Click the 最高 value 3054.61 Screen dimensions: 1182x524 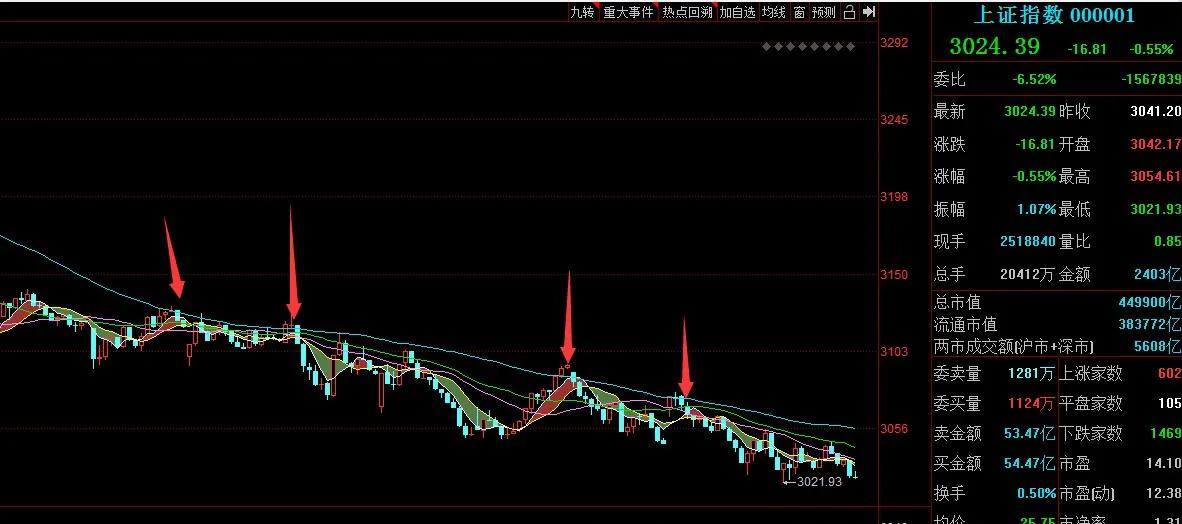click(1155, 176)
